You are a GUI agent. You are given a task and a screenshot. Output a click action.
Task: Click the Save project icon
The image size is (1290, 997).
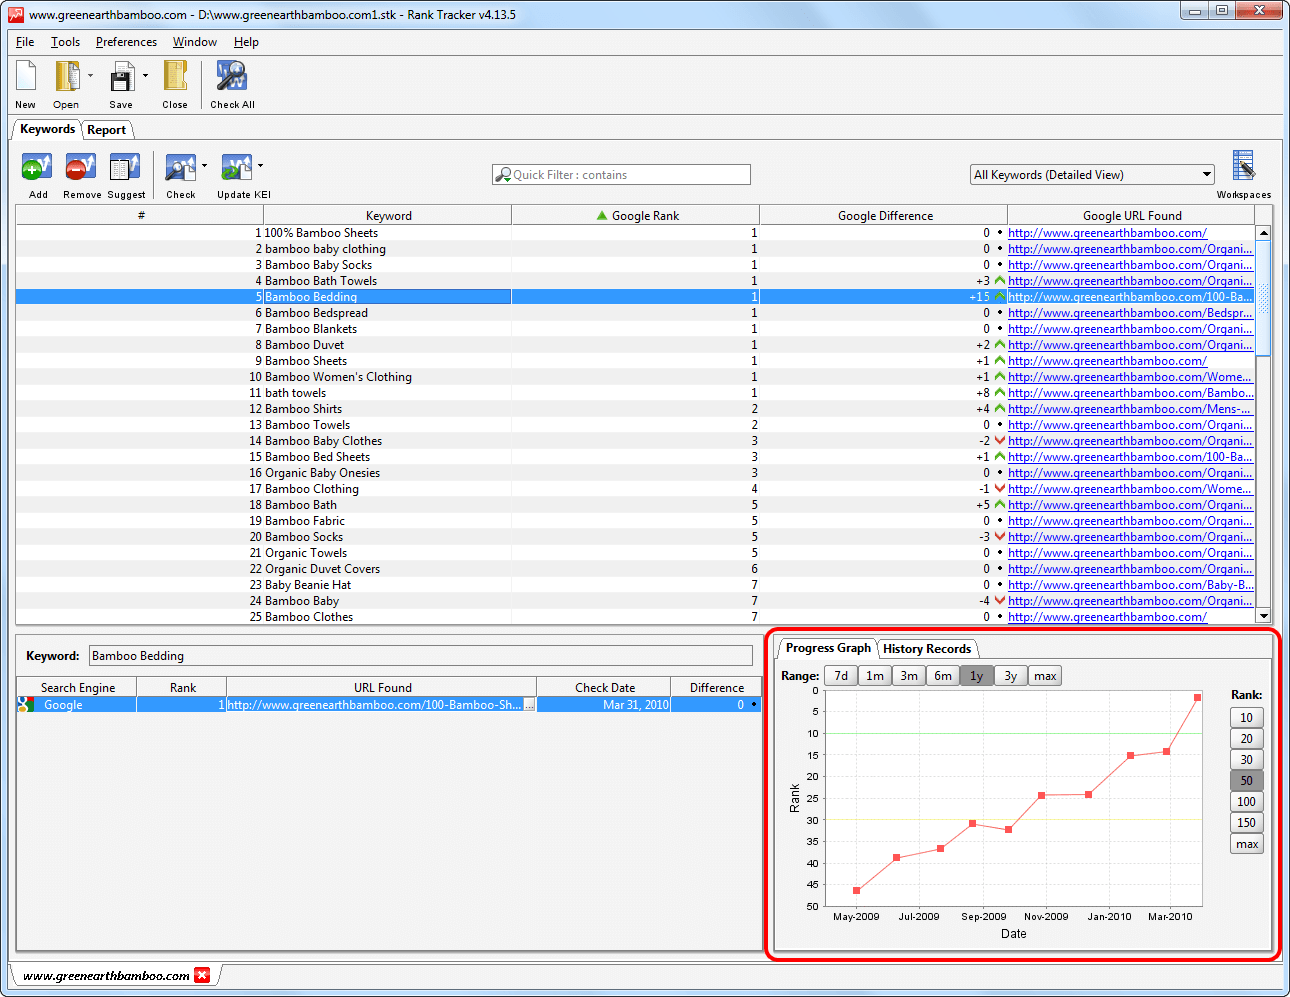tap(122, 77)
